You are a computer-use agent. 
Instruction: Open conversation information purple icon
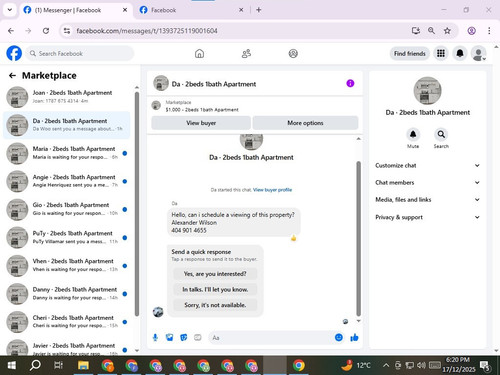(x=350, y=83)
